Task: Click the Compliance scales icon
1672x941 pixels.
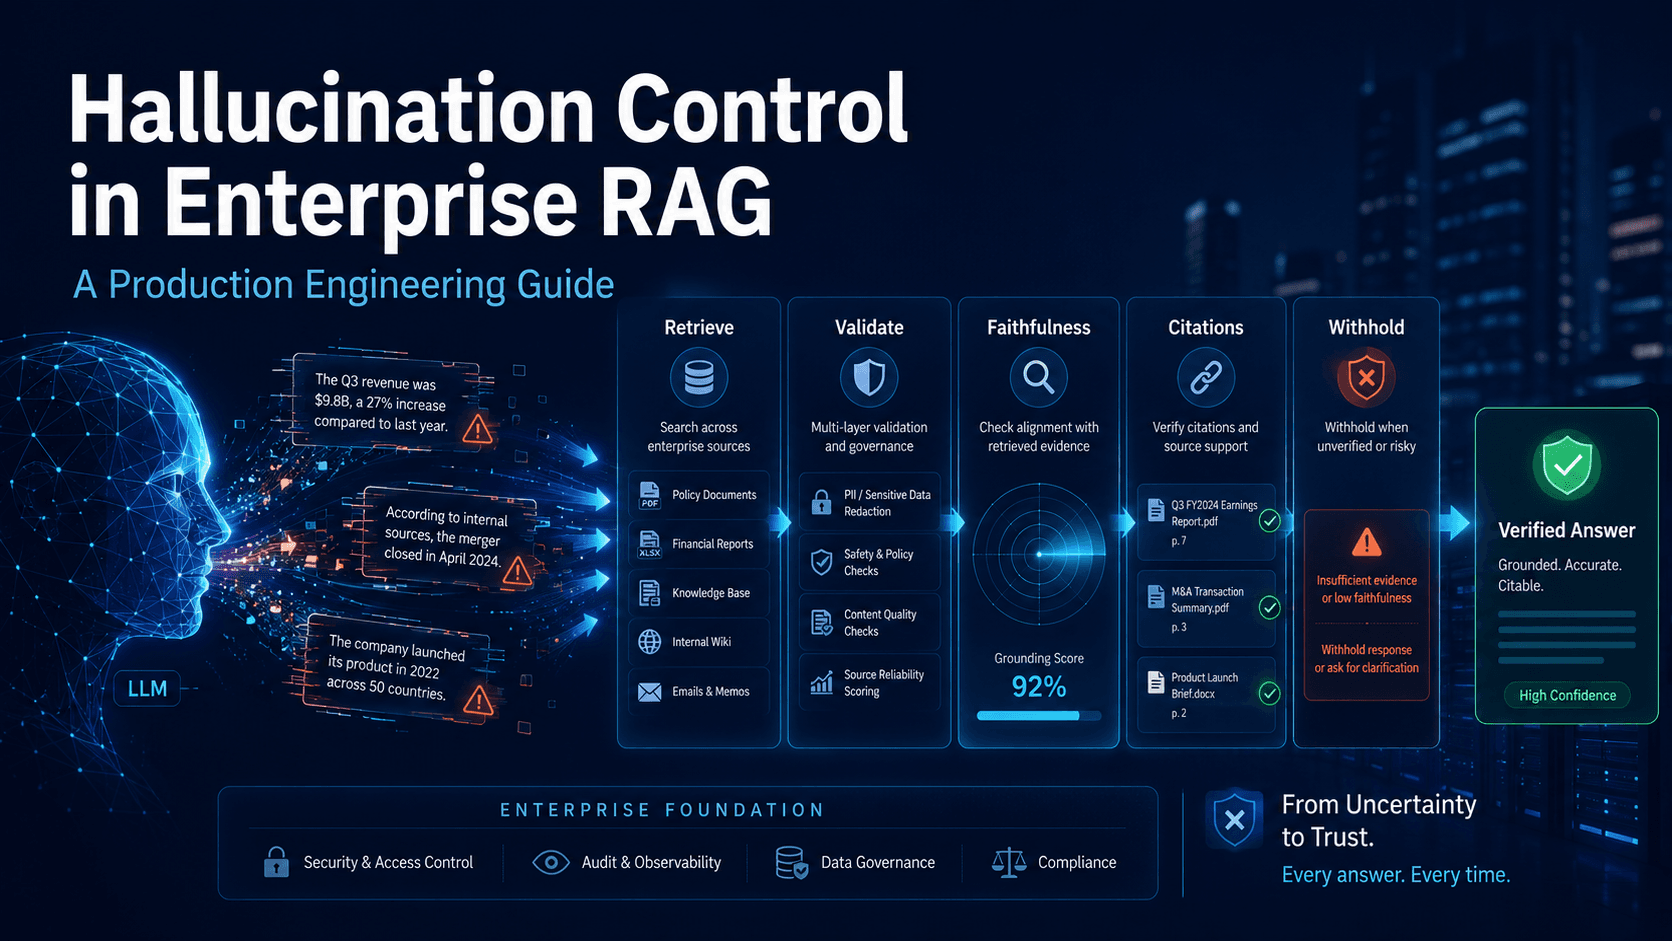Action: 1009,862
